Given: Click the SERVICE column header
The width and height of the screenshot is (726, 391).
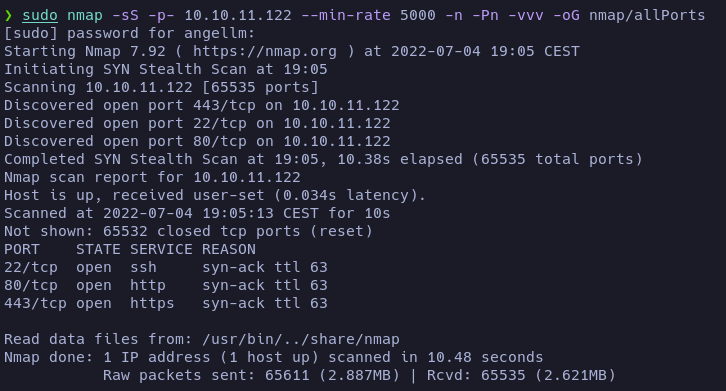Looking at the screenshot, I should (161, 249).
